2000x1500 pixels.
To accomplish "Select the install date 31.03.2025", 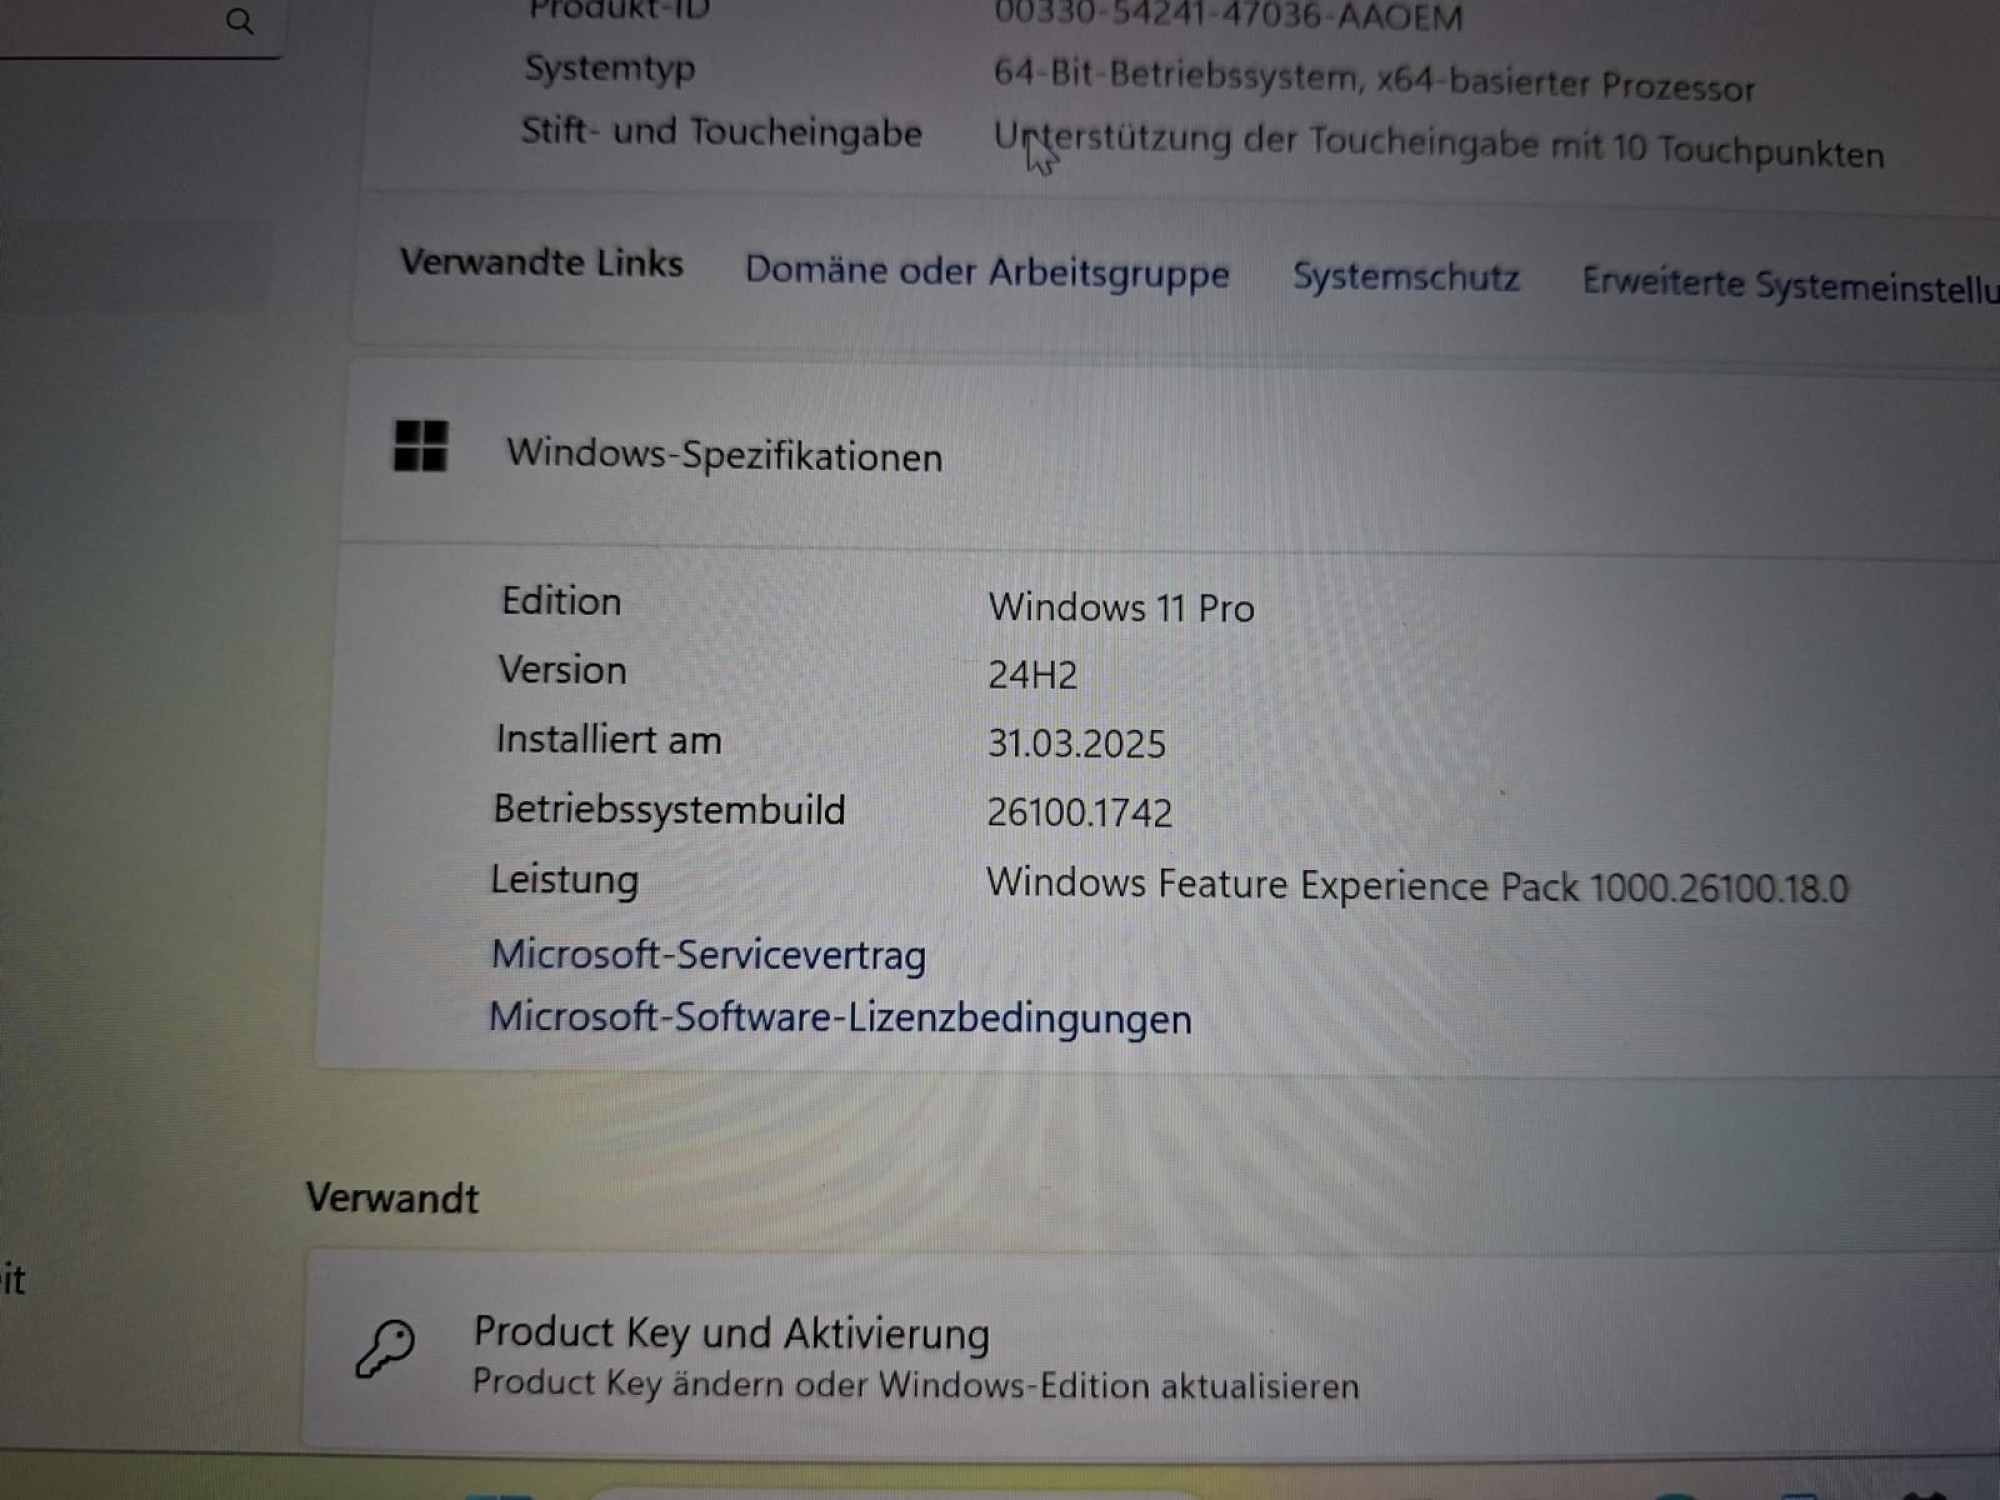I will (1076, 744).
